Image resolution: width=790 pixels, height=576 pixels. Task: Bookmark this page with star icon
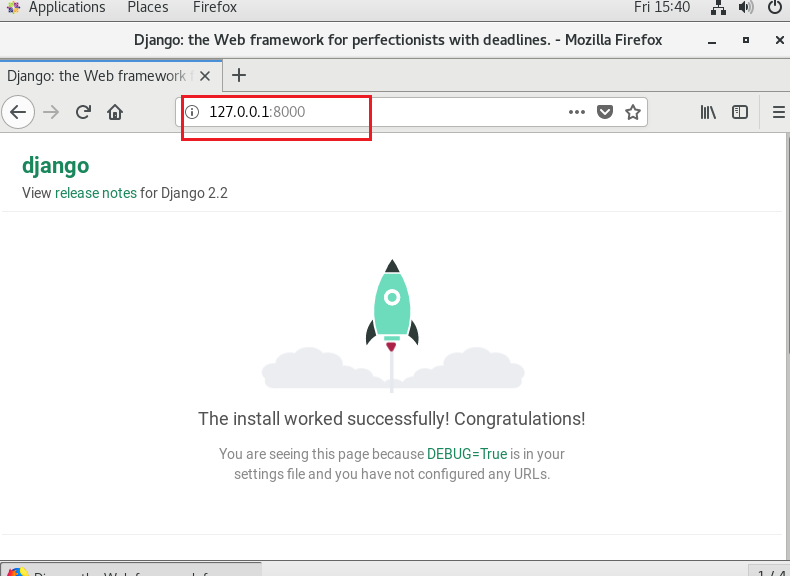[633, 112]
